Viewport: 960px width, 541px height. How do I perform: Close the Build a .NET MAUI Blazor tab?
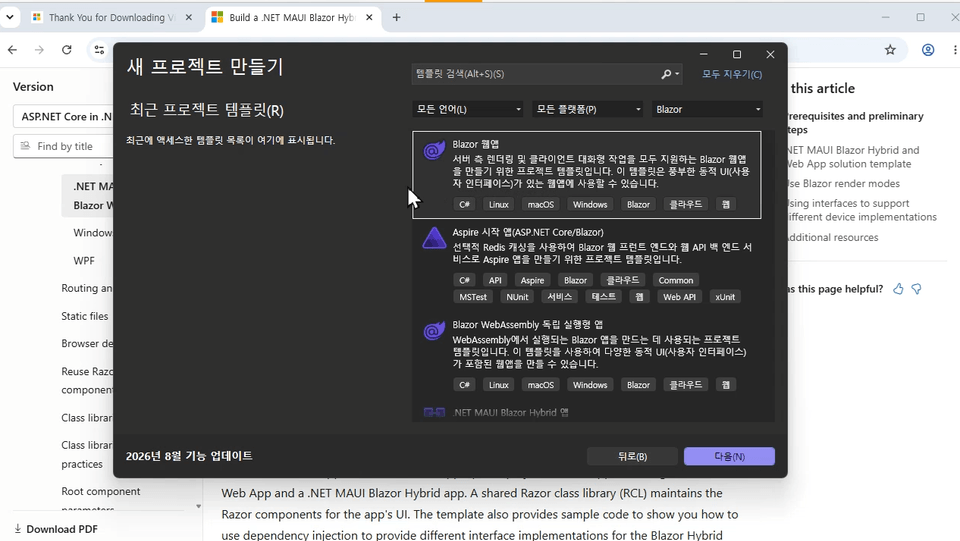(369, 17)
